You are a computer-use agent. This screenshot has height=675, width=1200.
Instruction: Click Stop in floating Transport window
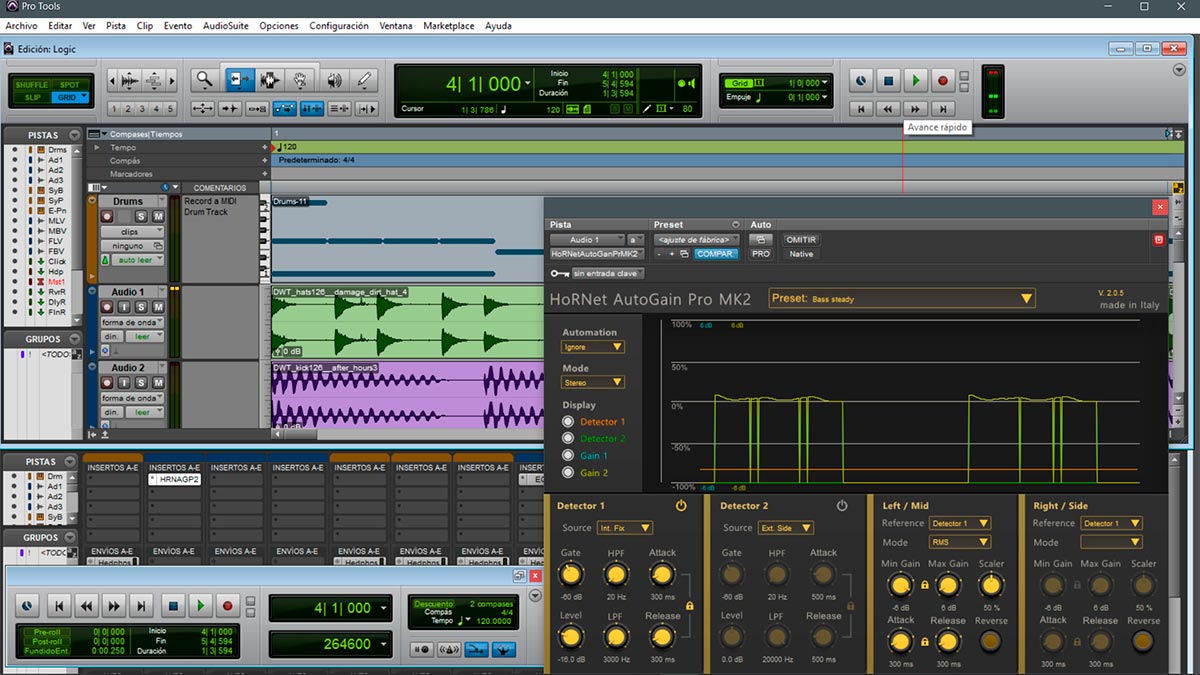coord(172,605)
